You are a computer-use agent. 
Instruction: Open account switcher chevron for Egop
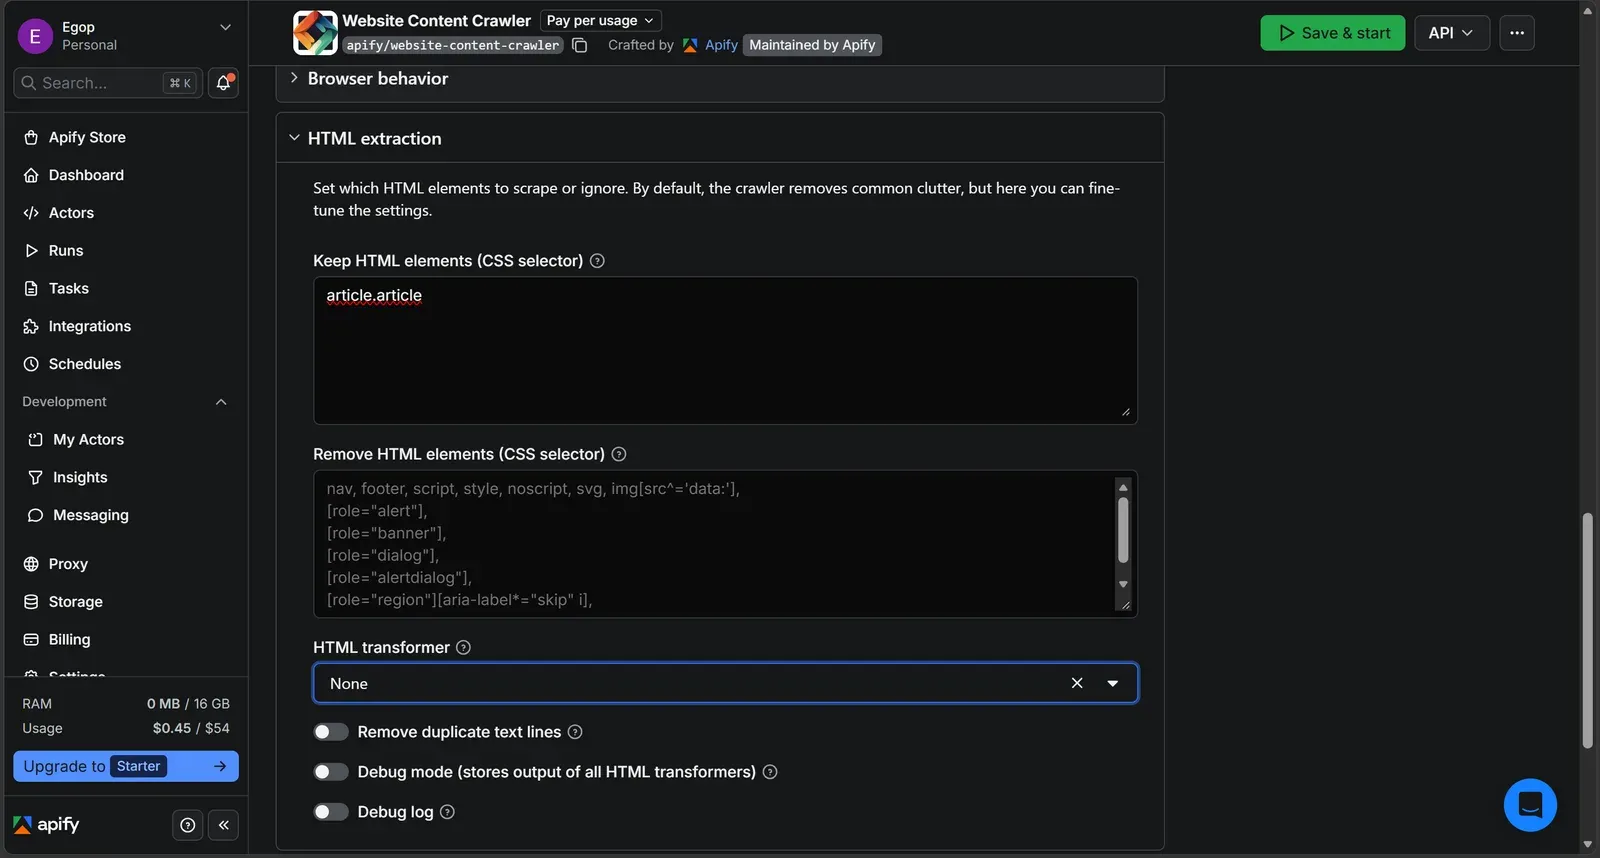click(x=226, y=28)
